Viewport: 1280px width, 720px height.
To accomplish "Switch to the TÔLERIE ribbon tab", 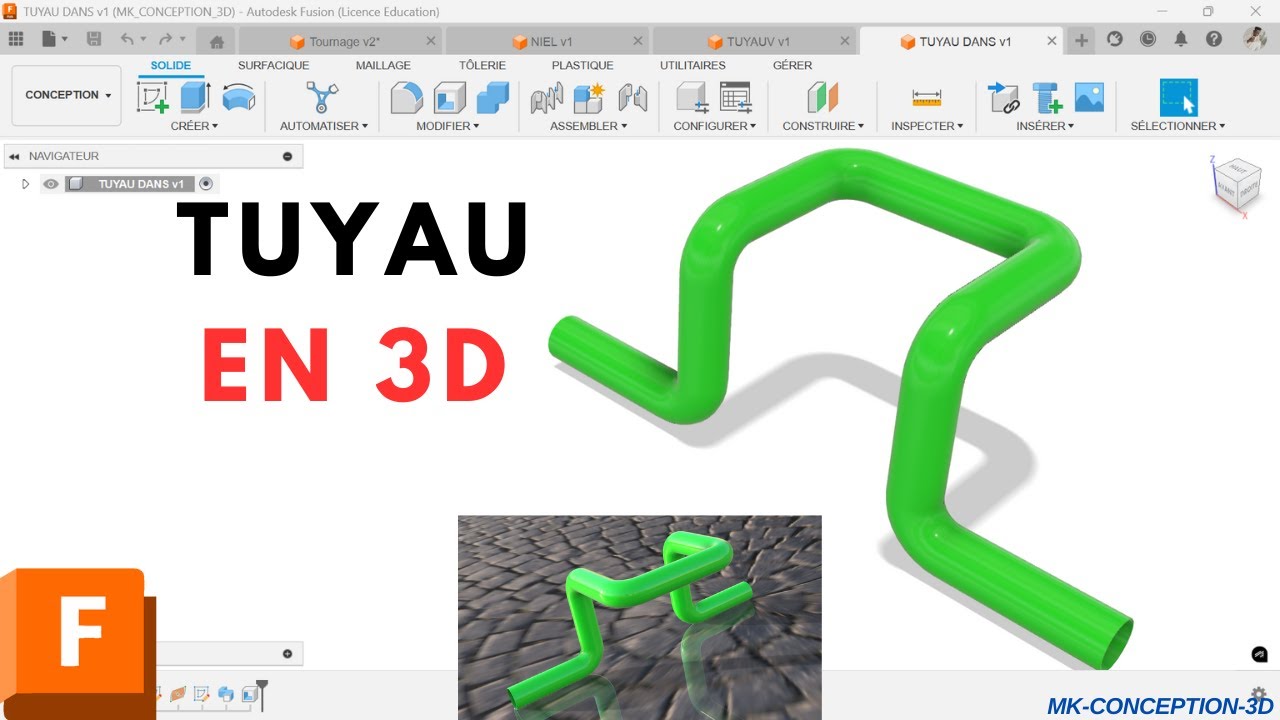I will 482,65.
